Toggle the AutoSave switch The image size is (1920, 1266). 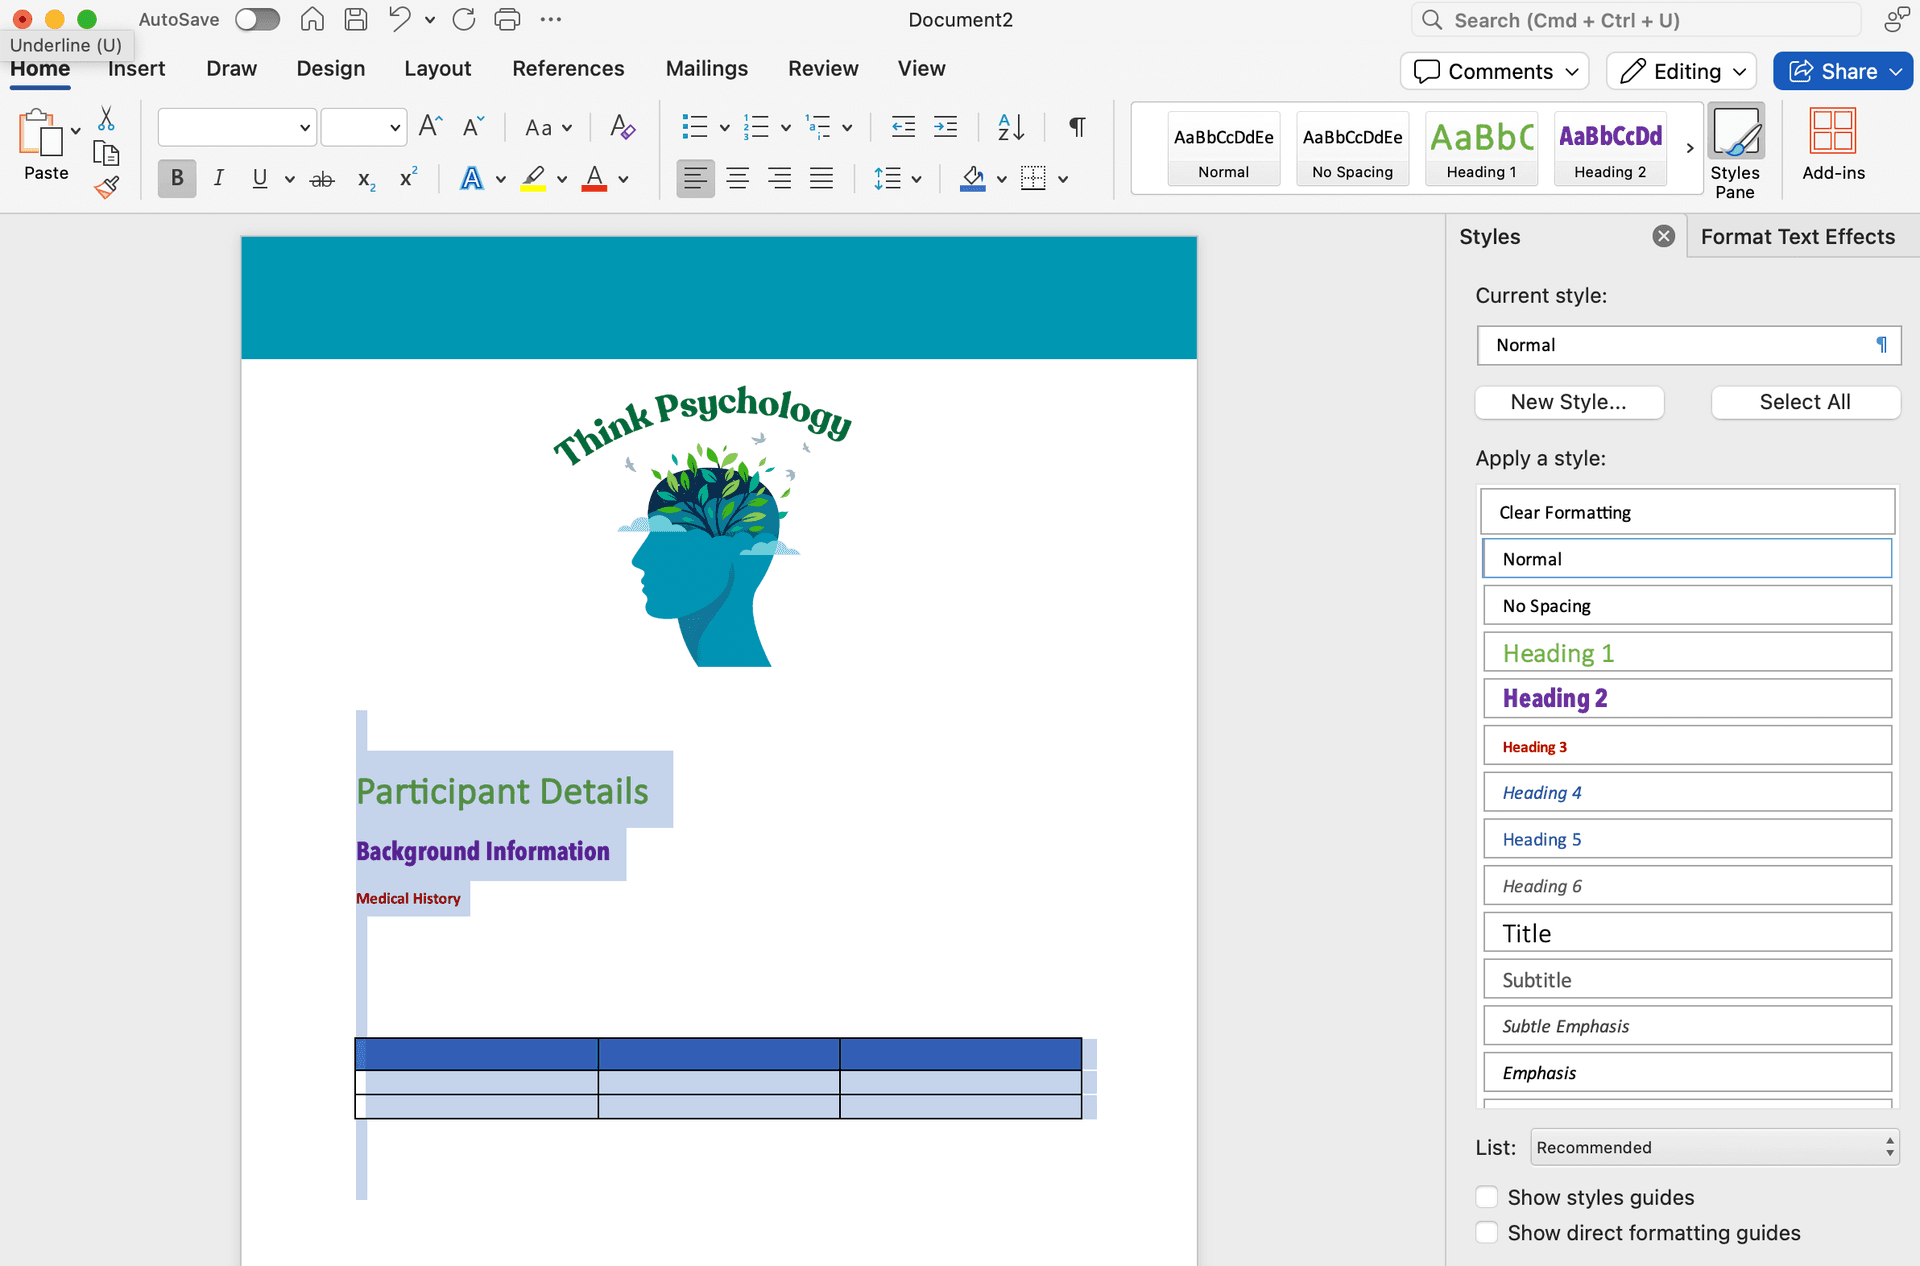tap(257, 19)
